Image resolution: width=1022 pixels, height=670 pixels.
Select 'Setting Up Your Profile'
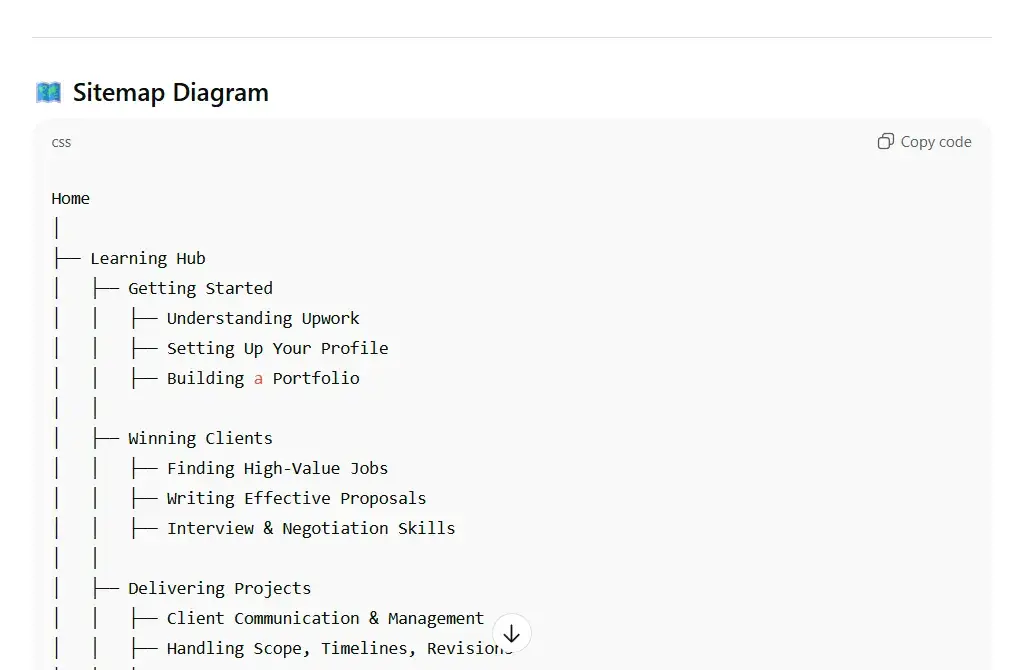click(277, 348)
